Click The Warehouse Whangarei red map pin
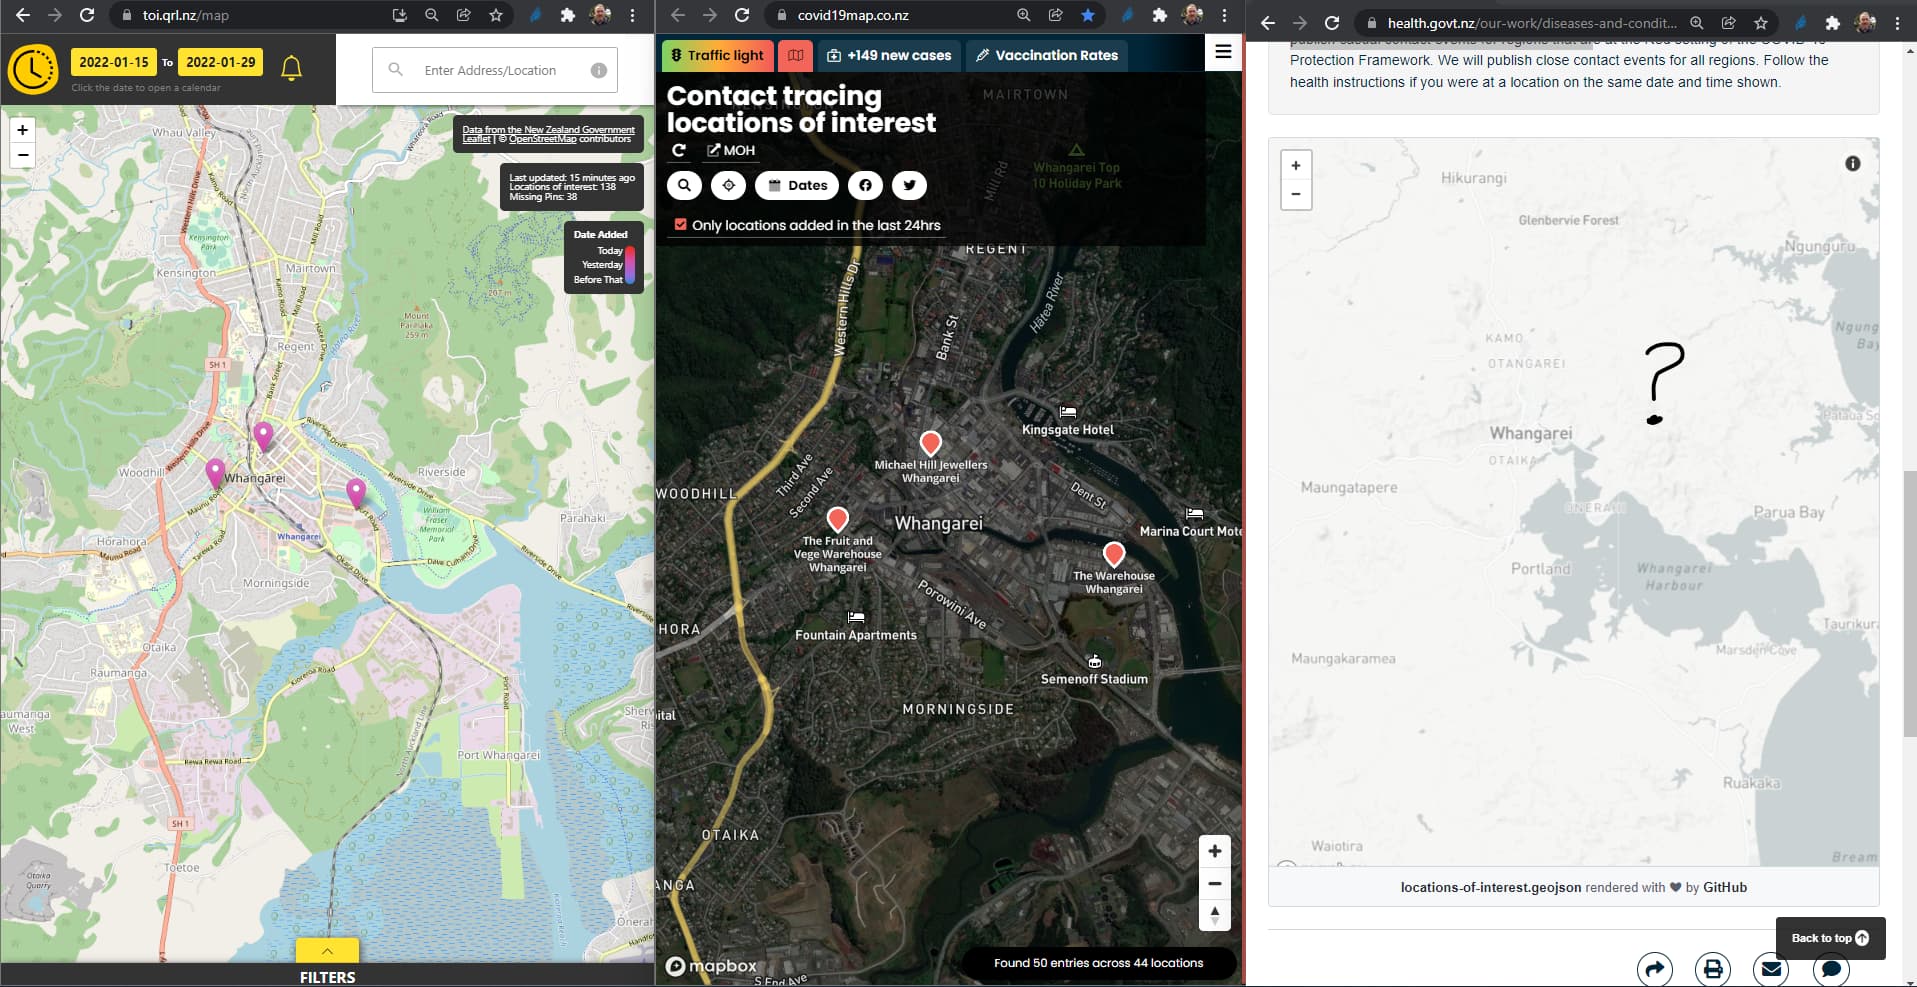This screenshot has width=1917, height=987. [x=1113, y=553]
